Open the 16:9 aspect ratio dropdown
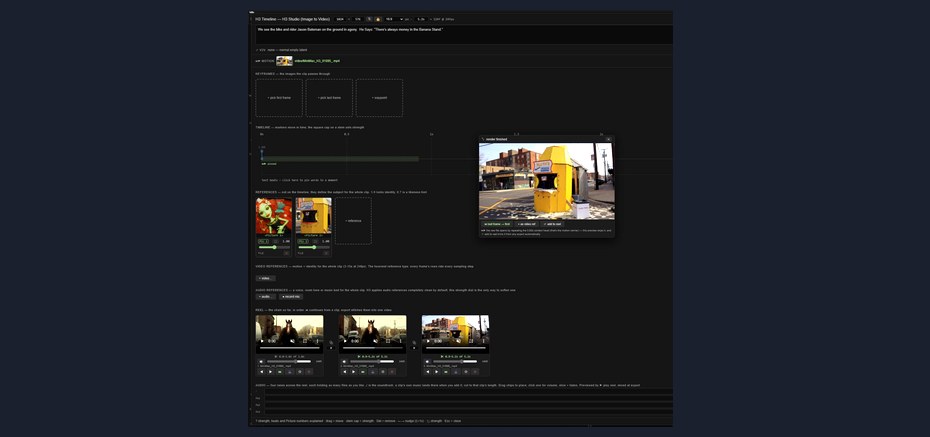 [x=394, y=19]
